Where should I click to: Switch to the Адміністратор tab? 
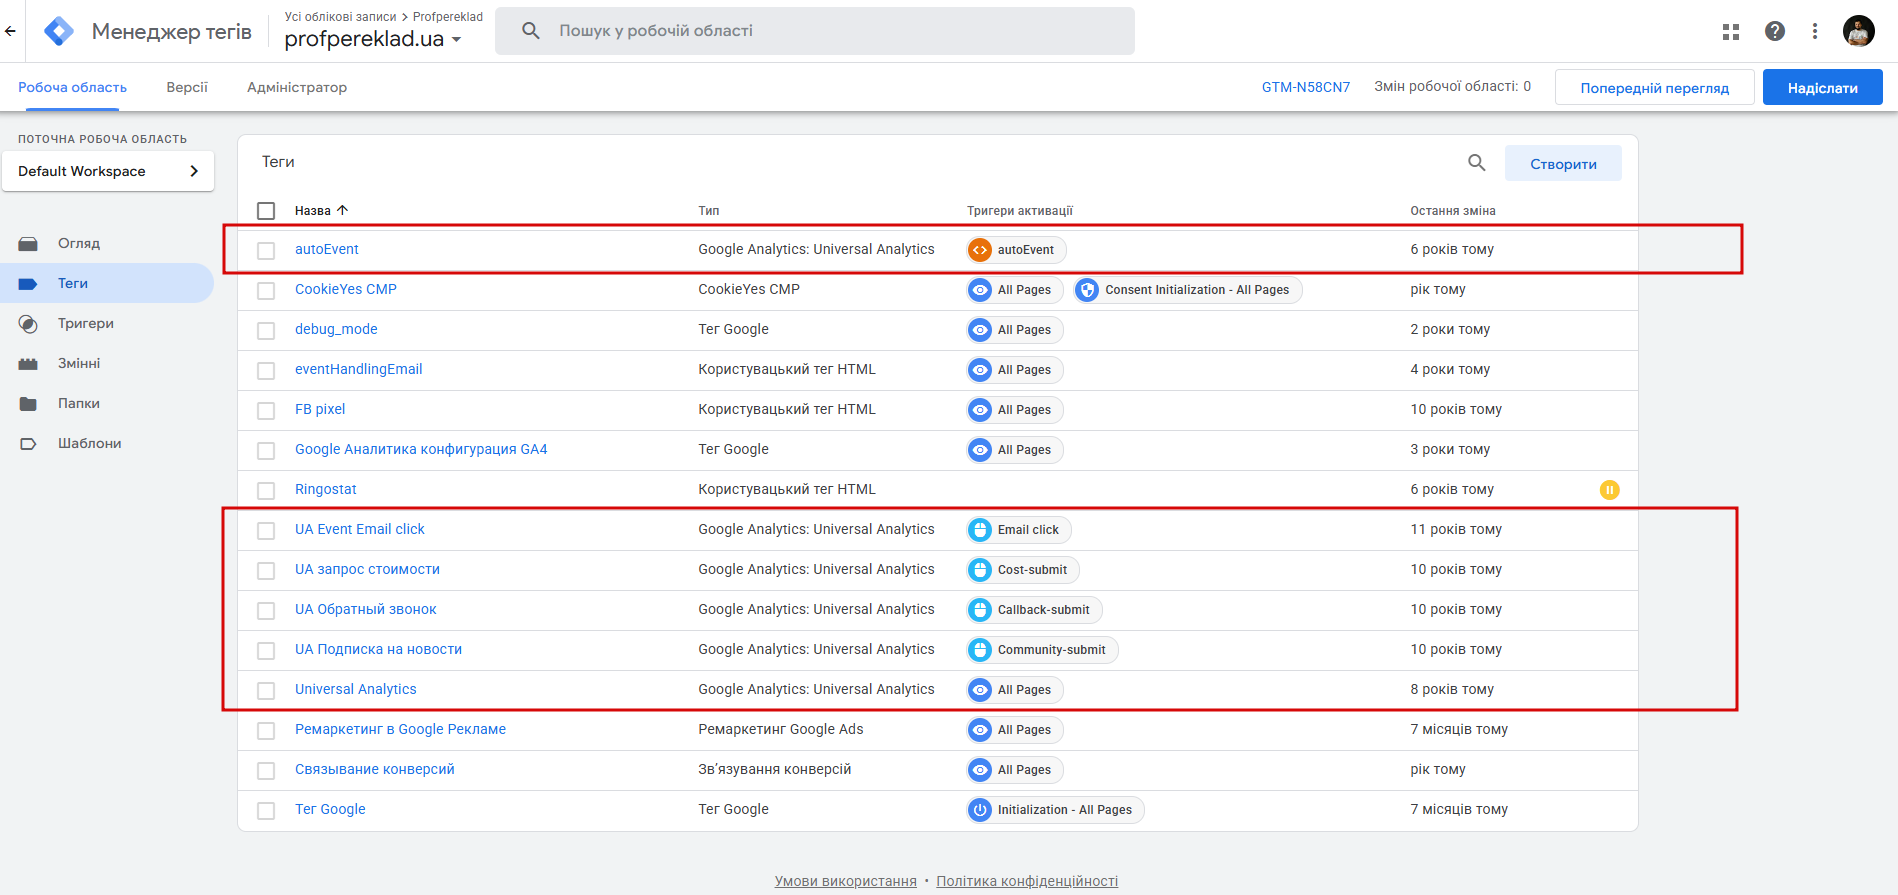297,87
